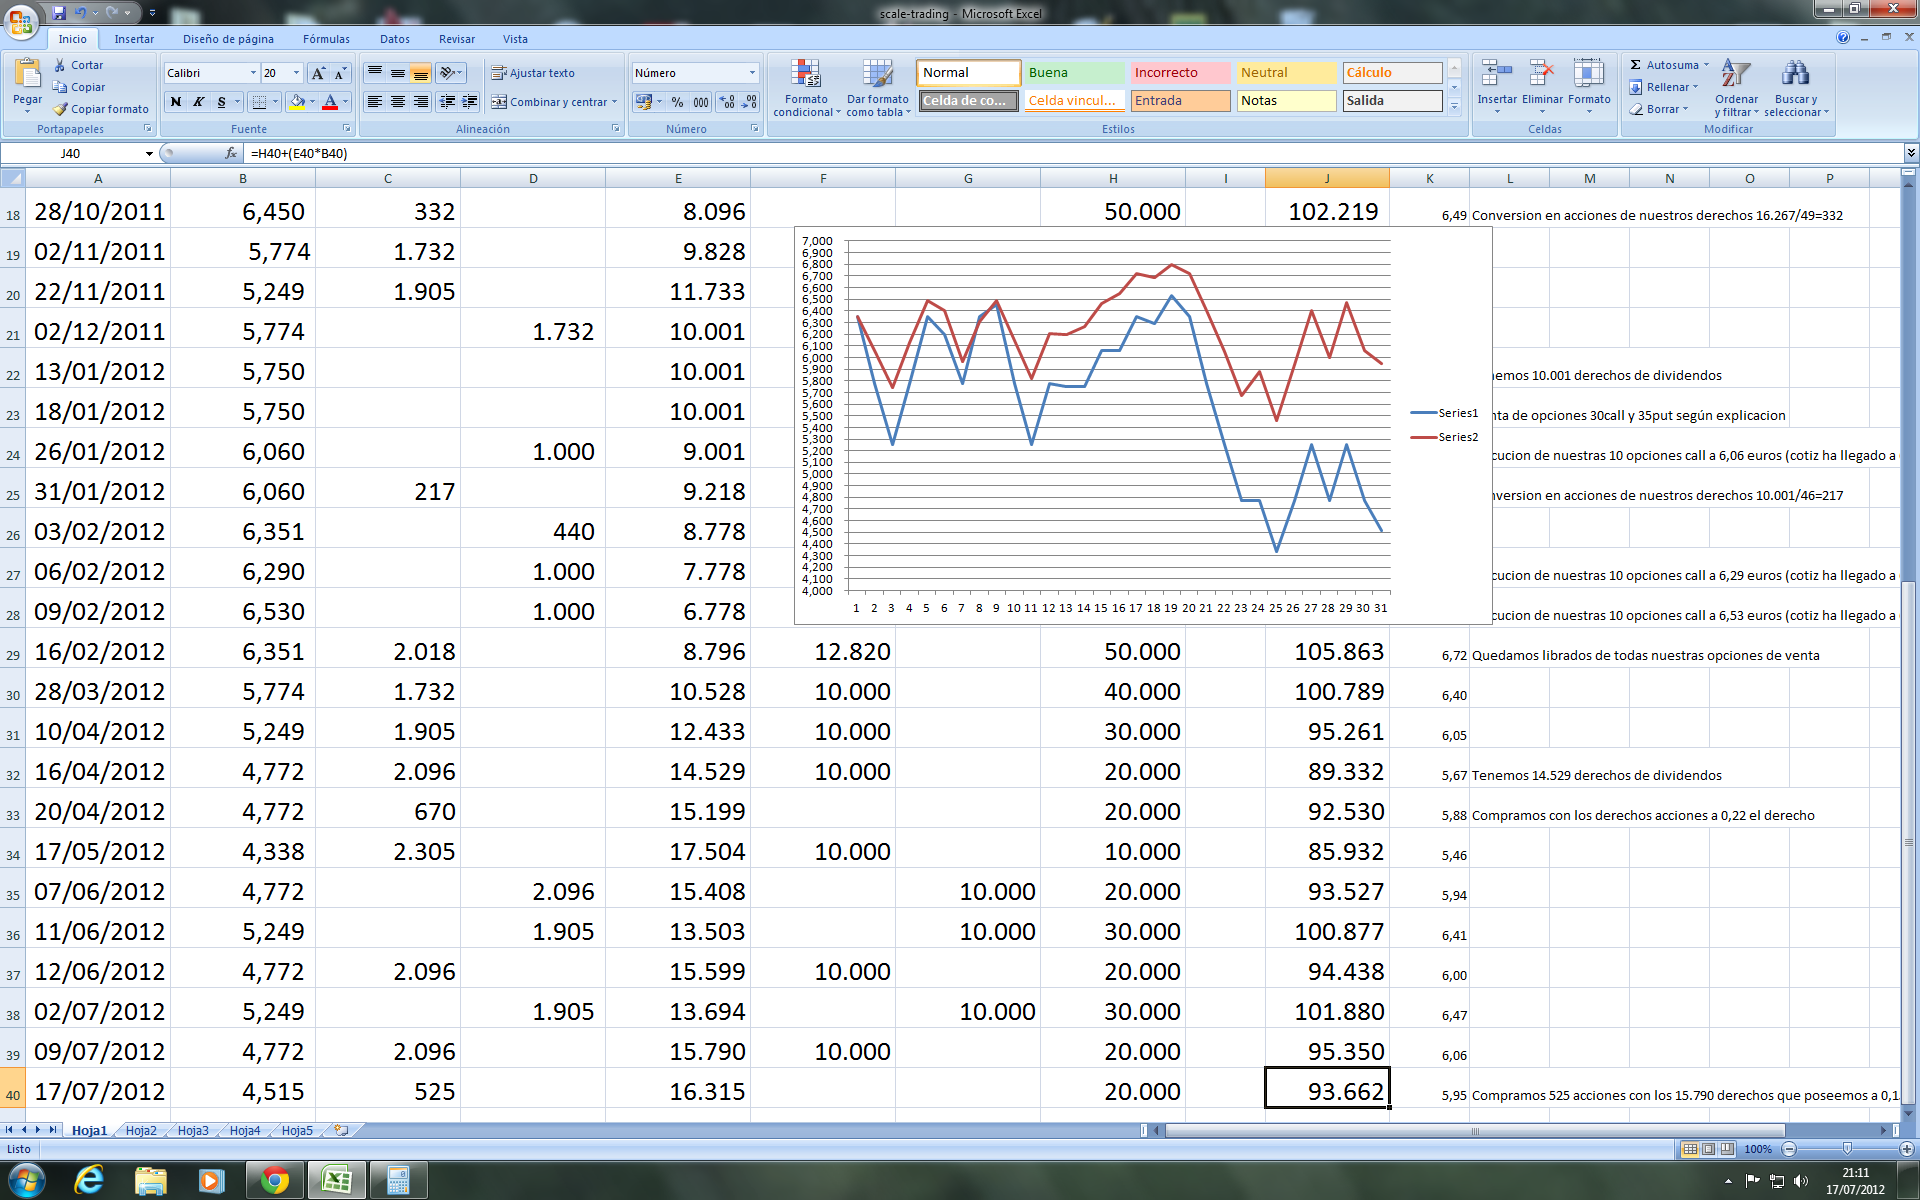
Task: Click the percent style icon
Action: click(x=677, y=102)
